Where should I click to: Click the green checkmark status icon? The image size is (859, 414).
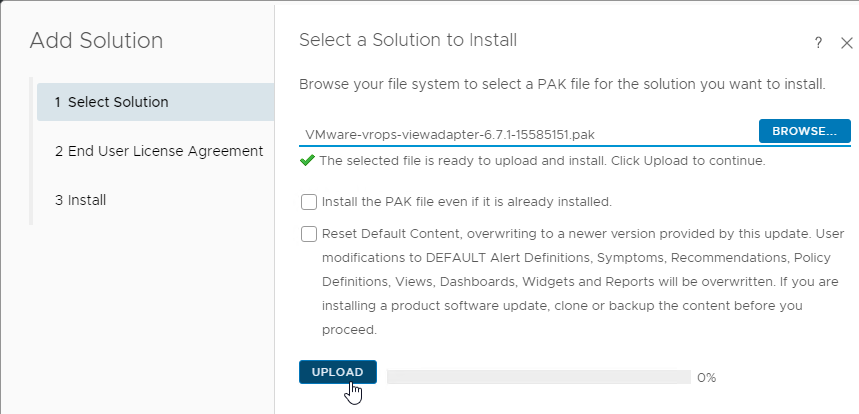pyautogui.click(x=307, y=160)
